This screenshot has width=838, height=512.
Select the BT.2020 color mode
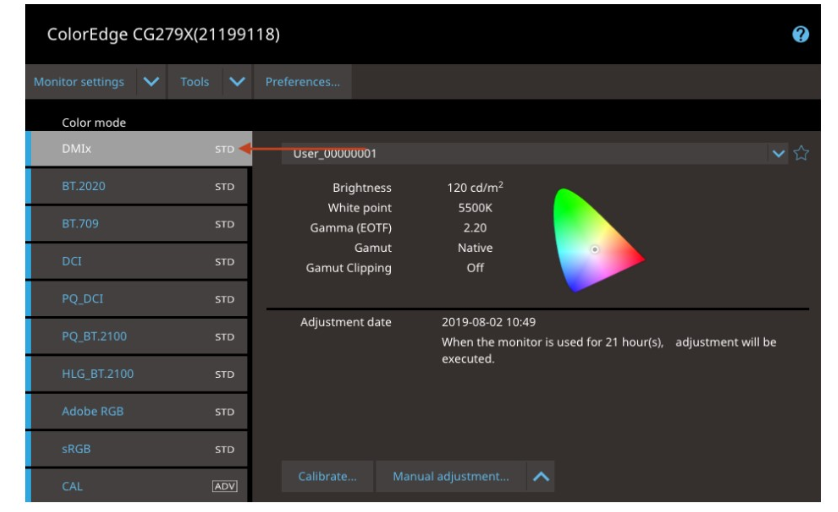137,186
